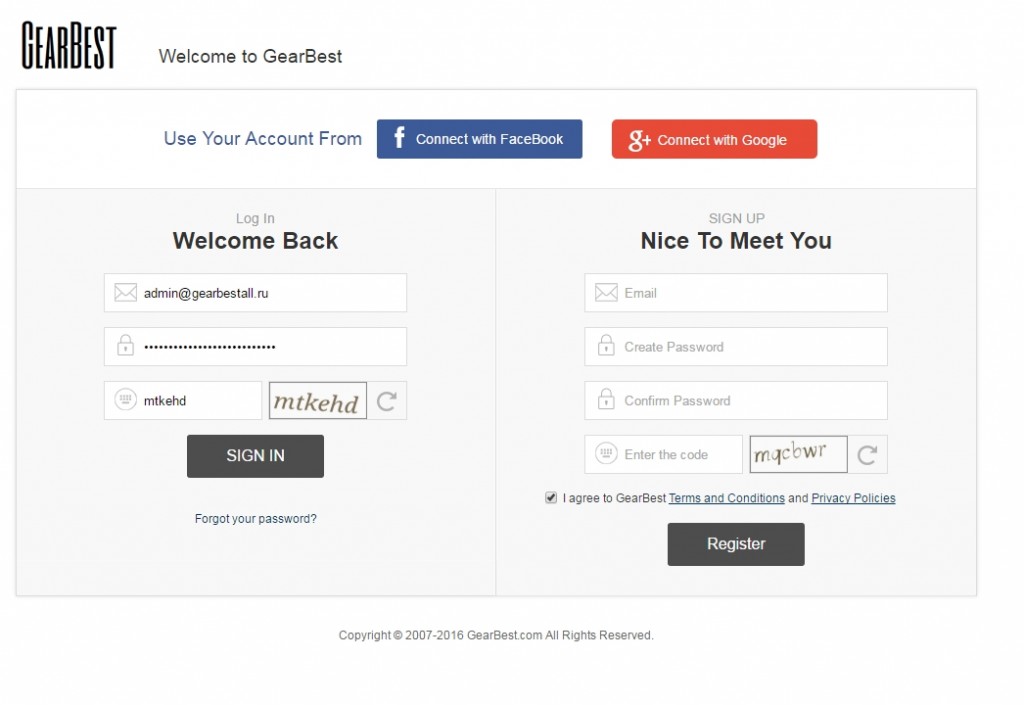Uncheck the Terms and Conditions agreement checkbox
Viewport: 1024px width, 705px height.
coord(551,497)
